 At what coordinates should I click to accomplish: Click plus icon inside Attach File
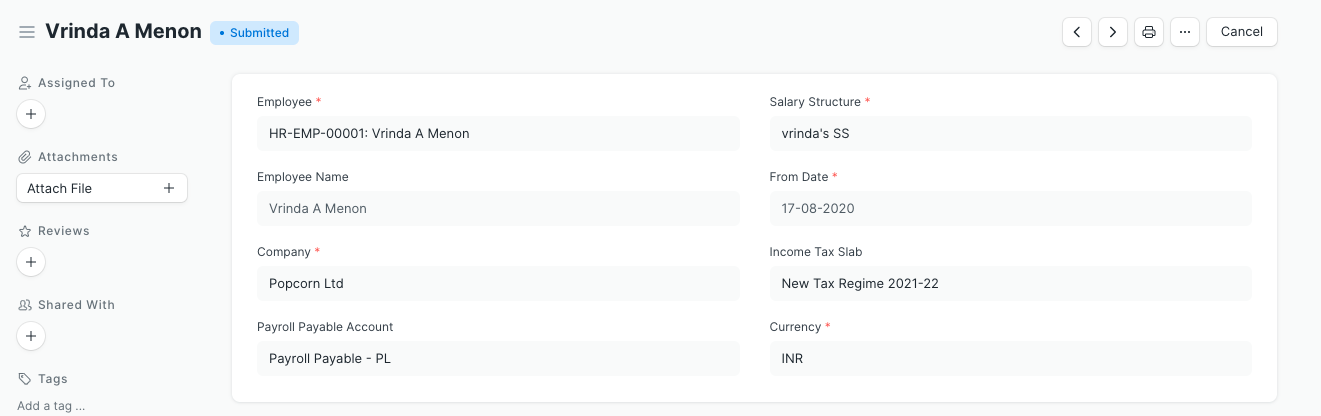pos(169,188)
